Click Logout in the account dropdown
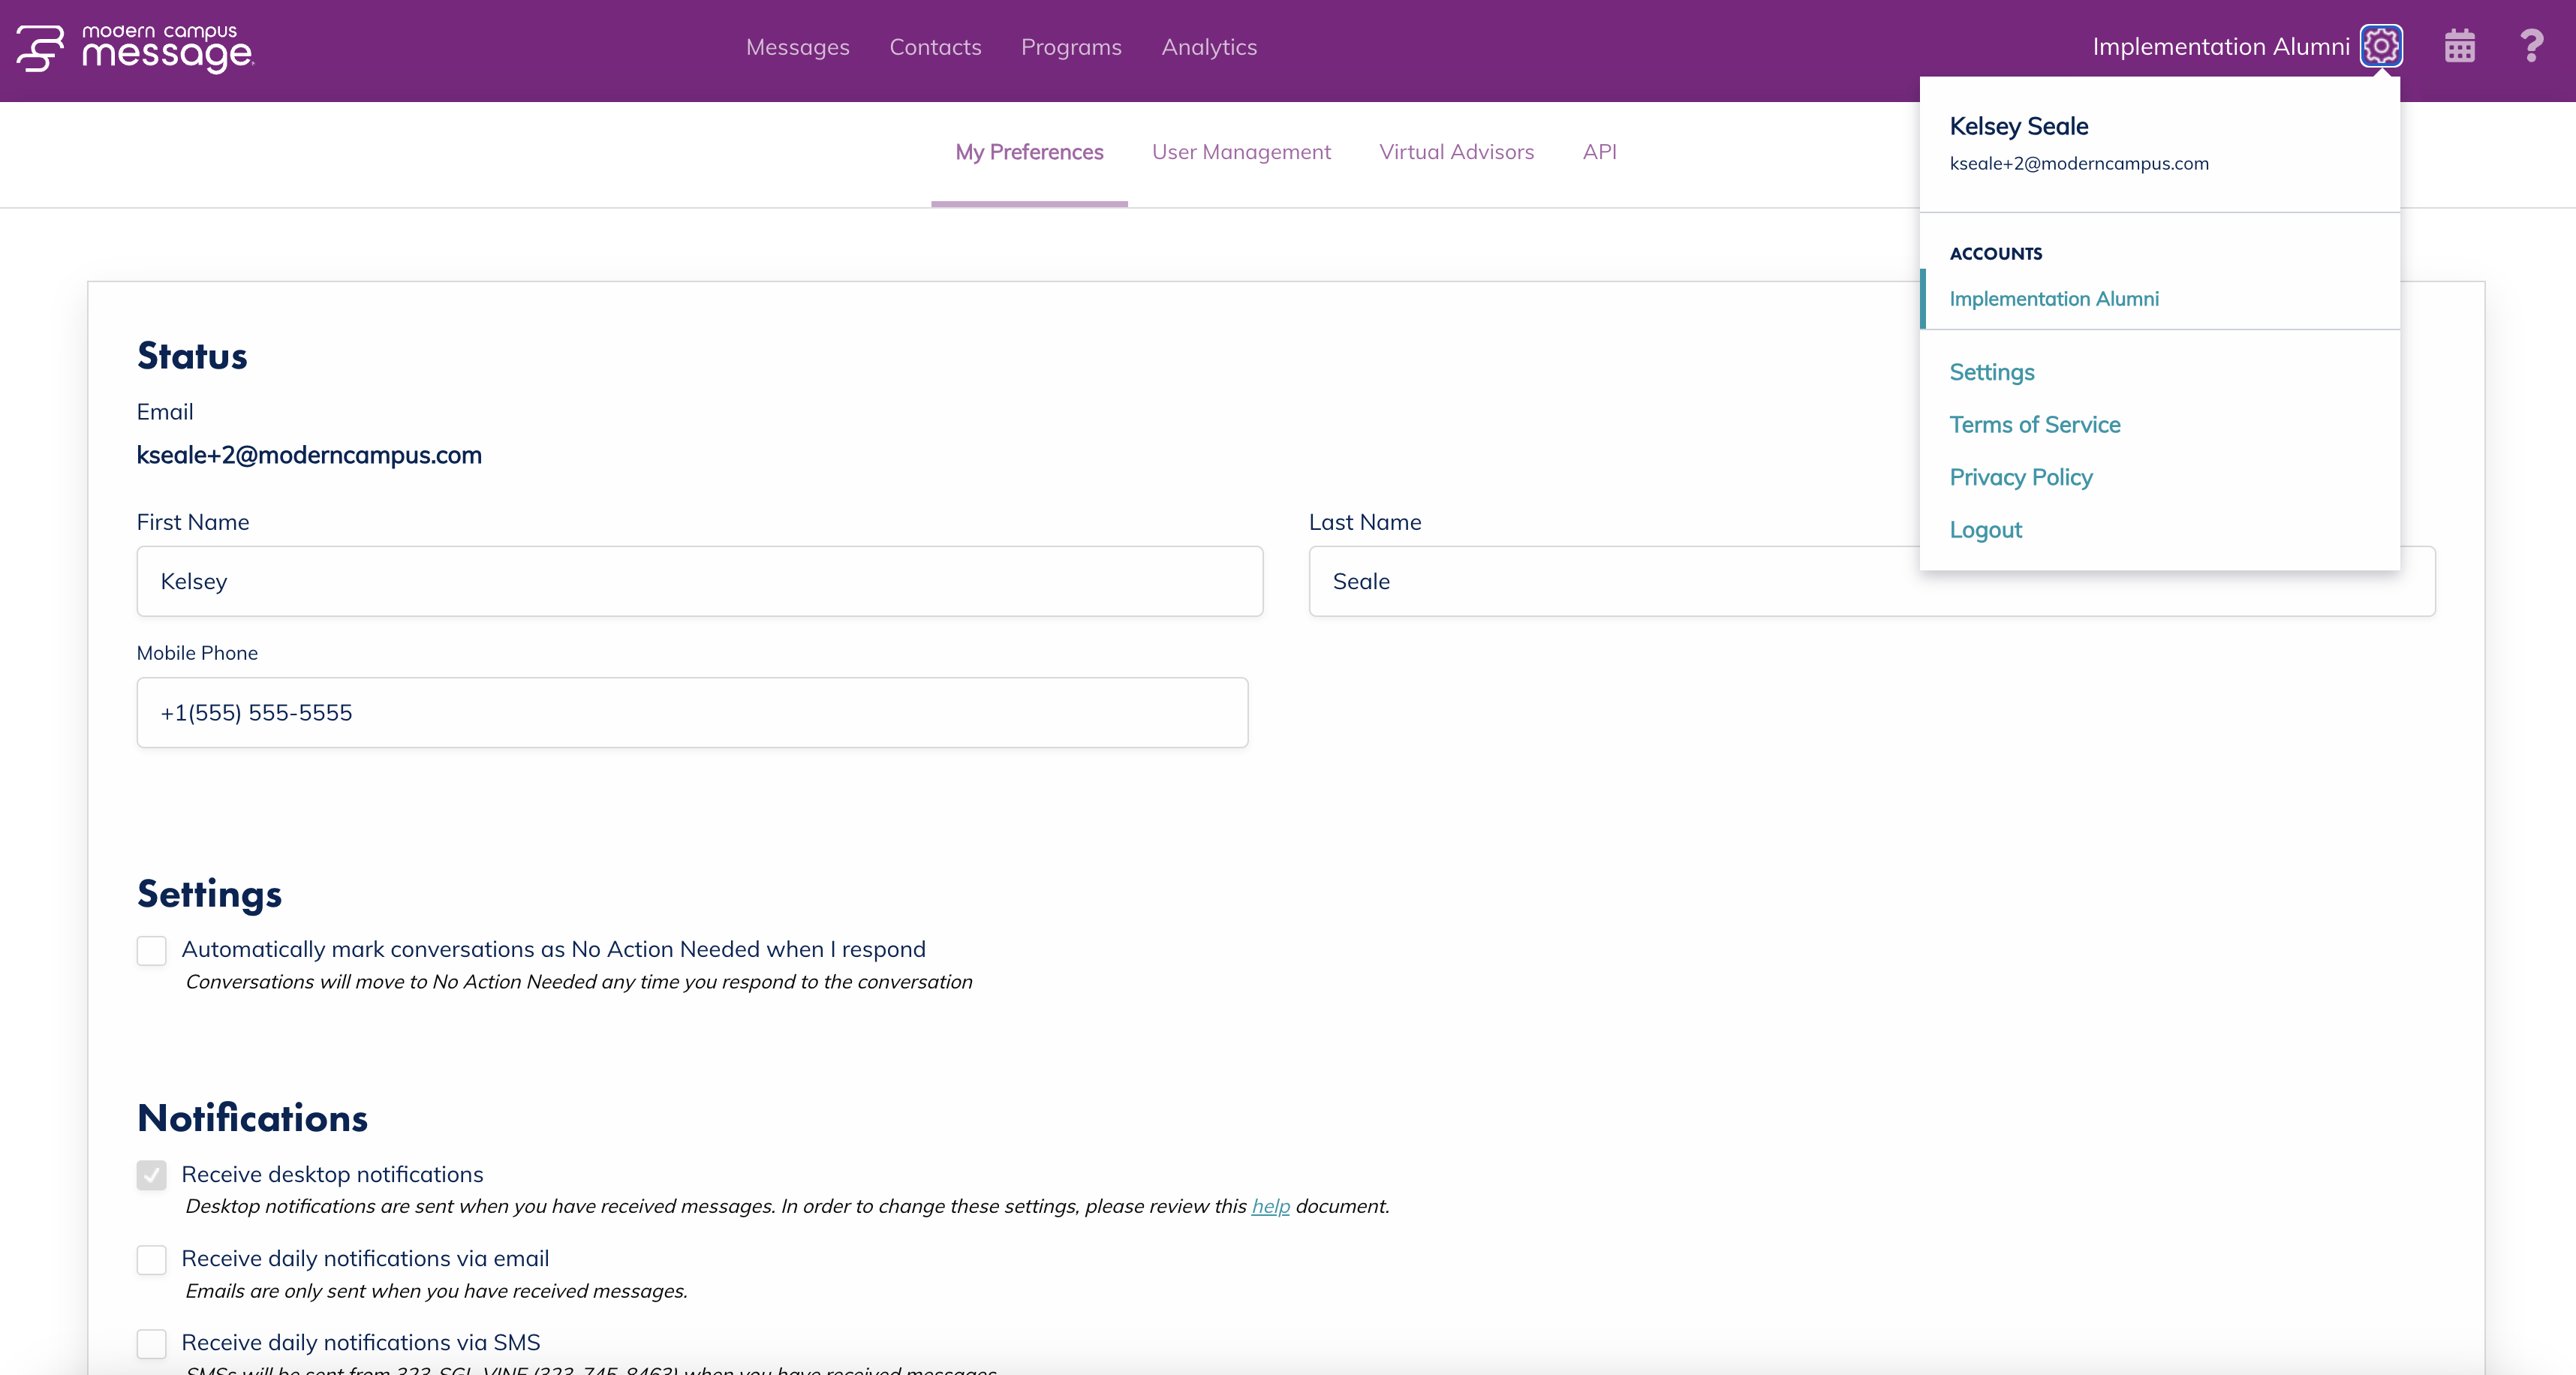 [x=1986, y=529]
